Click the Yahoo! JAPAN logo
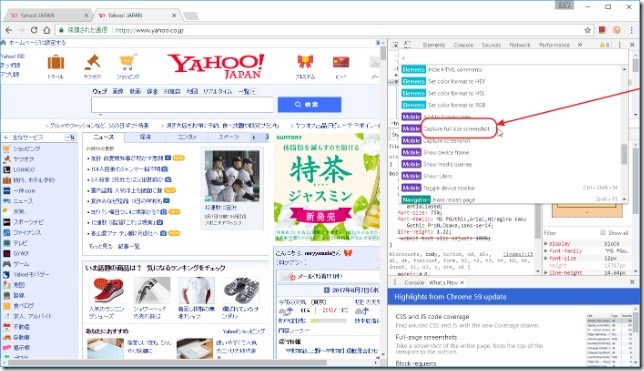644x371 pixels. point(216,66)
